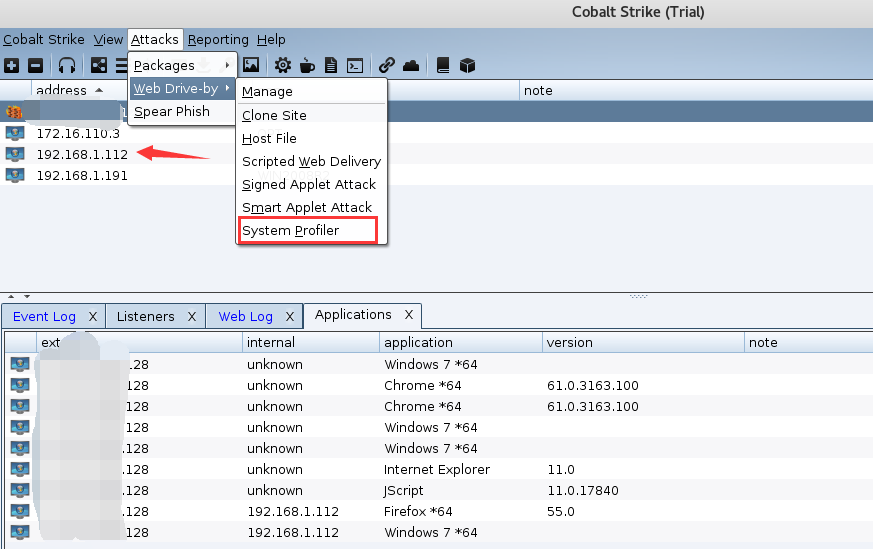
Task: Select Clone Site menu entry
Action: (x=312, y=115)
